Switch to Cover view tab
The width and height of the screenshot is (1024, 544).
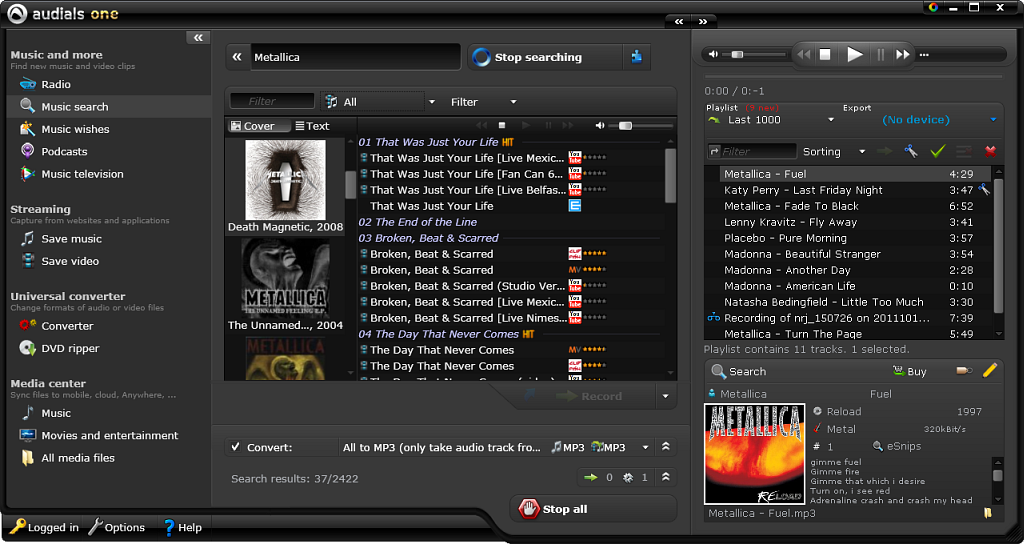(x=258, y=126)
